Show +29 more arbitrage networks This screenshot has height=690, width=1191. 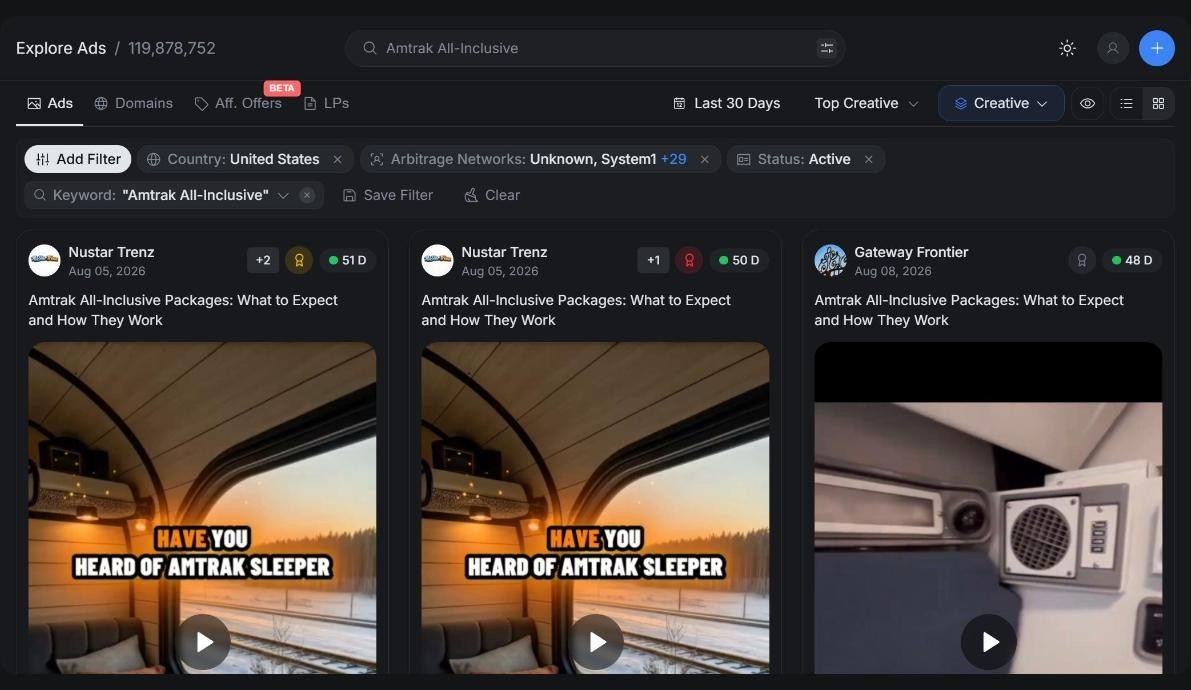673,159
